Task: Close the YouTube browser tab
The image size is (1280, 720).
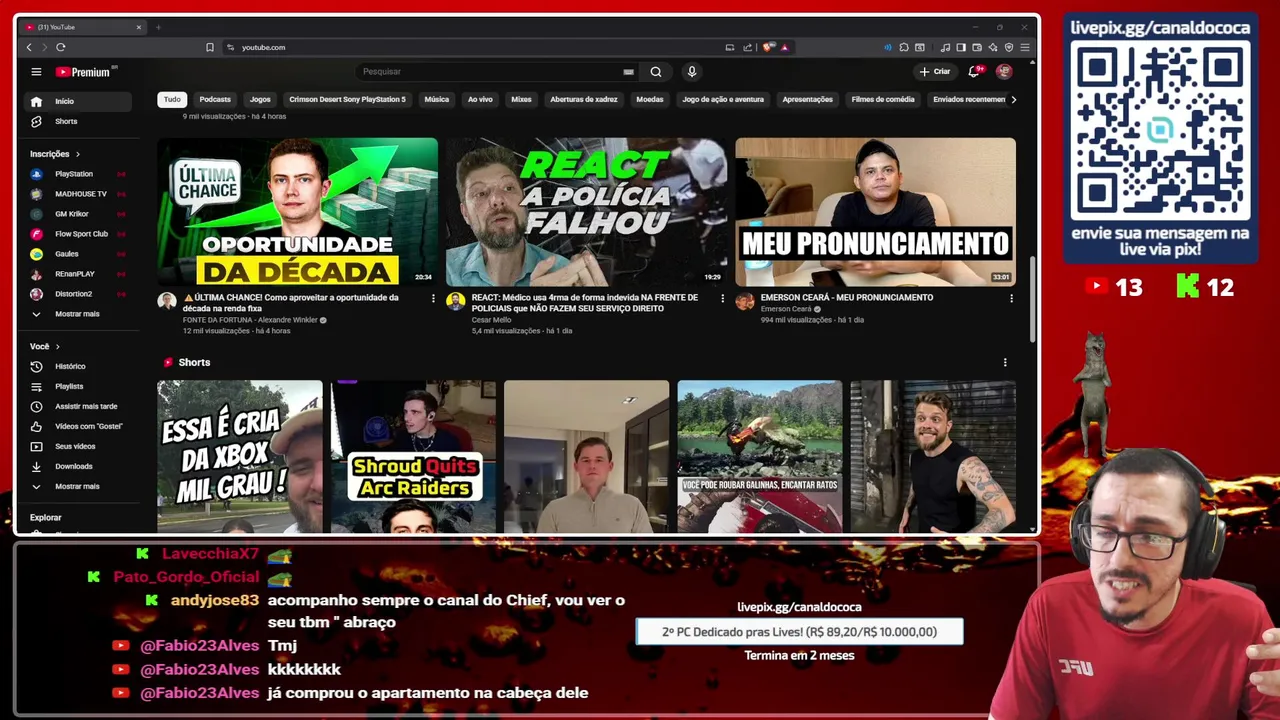Action: coord(139,27)
